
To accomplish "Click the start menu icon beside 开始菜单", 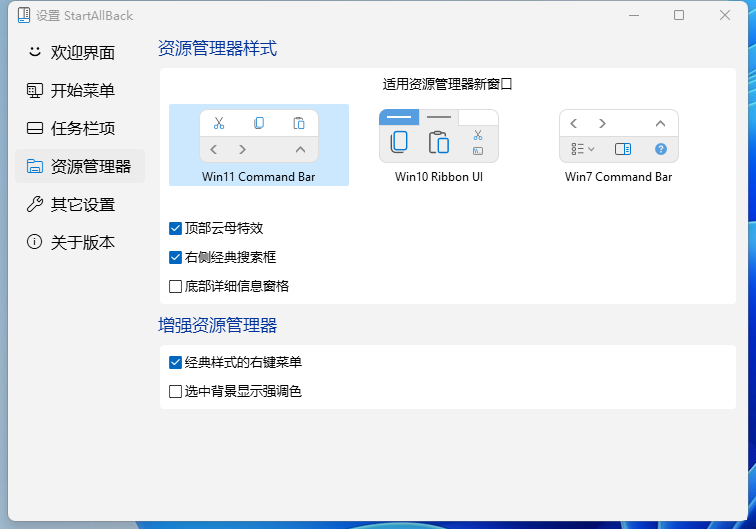I will pyautogui.click(x=35, y=90).
